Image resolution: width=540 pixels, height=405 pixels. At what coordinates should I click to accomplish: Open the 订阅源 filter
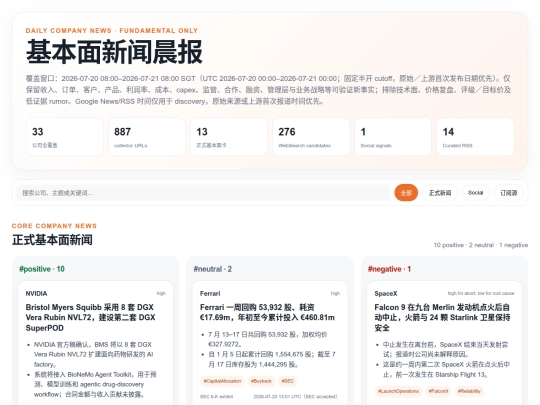pos(509,193)
